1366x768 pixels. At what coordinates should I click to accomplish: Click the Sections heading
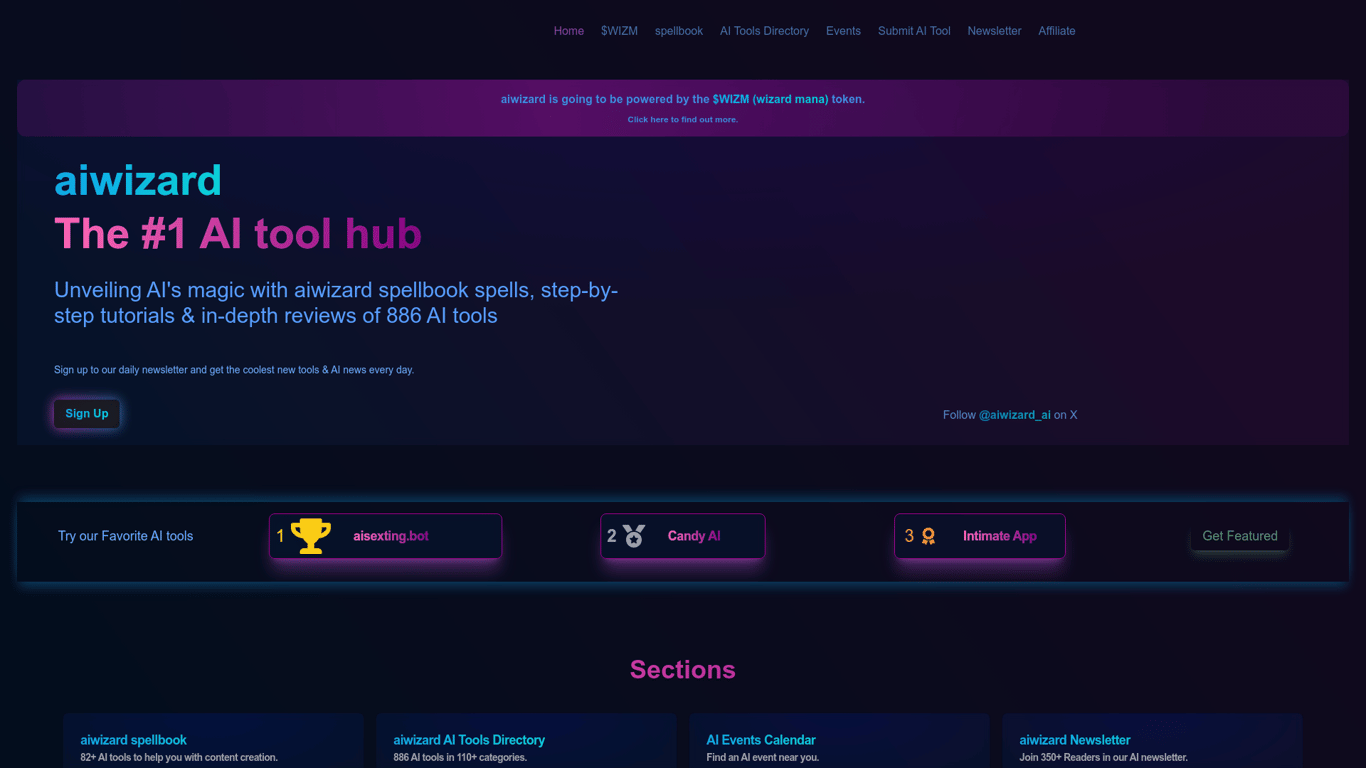click(683, 670)
